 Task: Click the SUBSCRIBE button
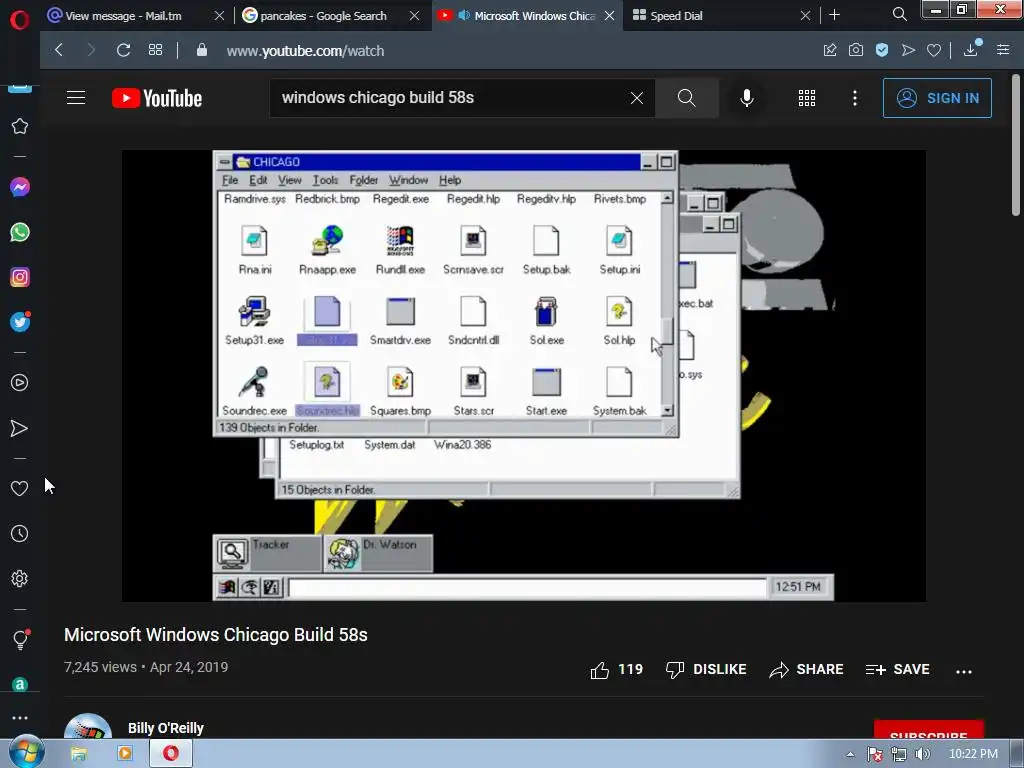tap(929, 729)
